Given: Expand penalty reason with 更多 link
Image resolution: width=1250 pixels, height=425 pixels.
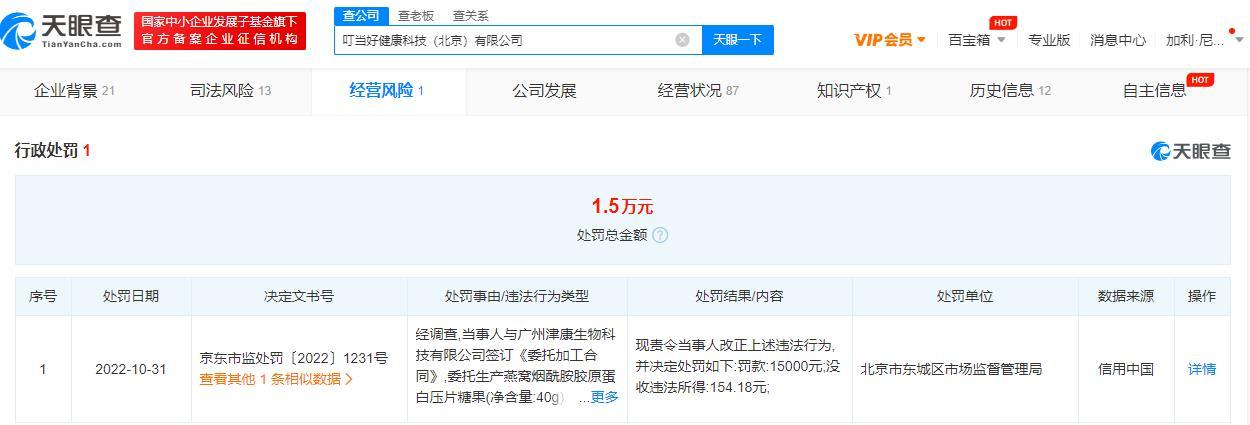Looking at the screenshot, I should pyautogui.click(x=604, y=397).
